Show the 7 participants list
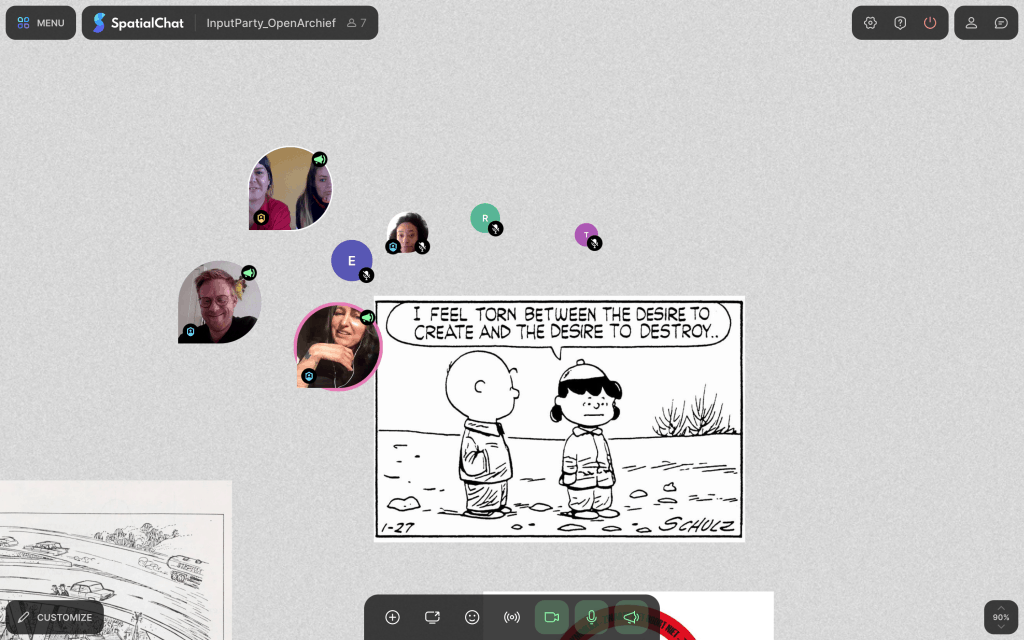 [357, 23]
